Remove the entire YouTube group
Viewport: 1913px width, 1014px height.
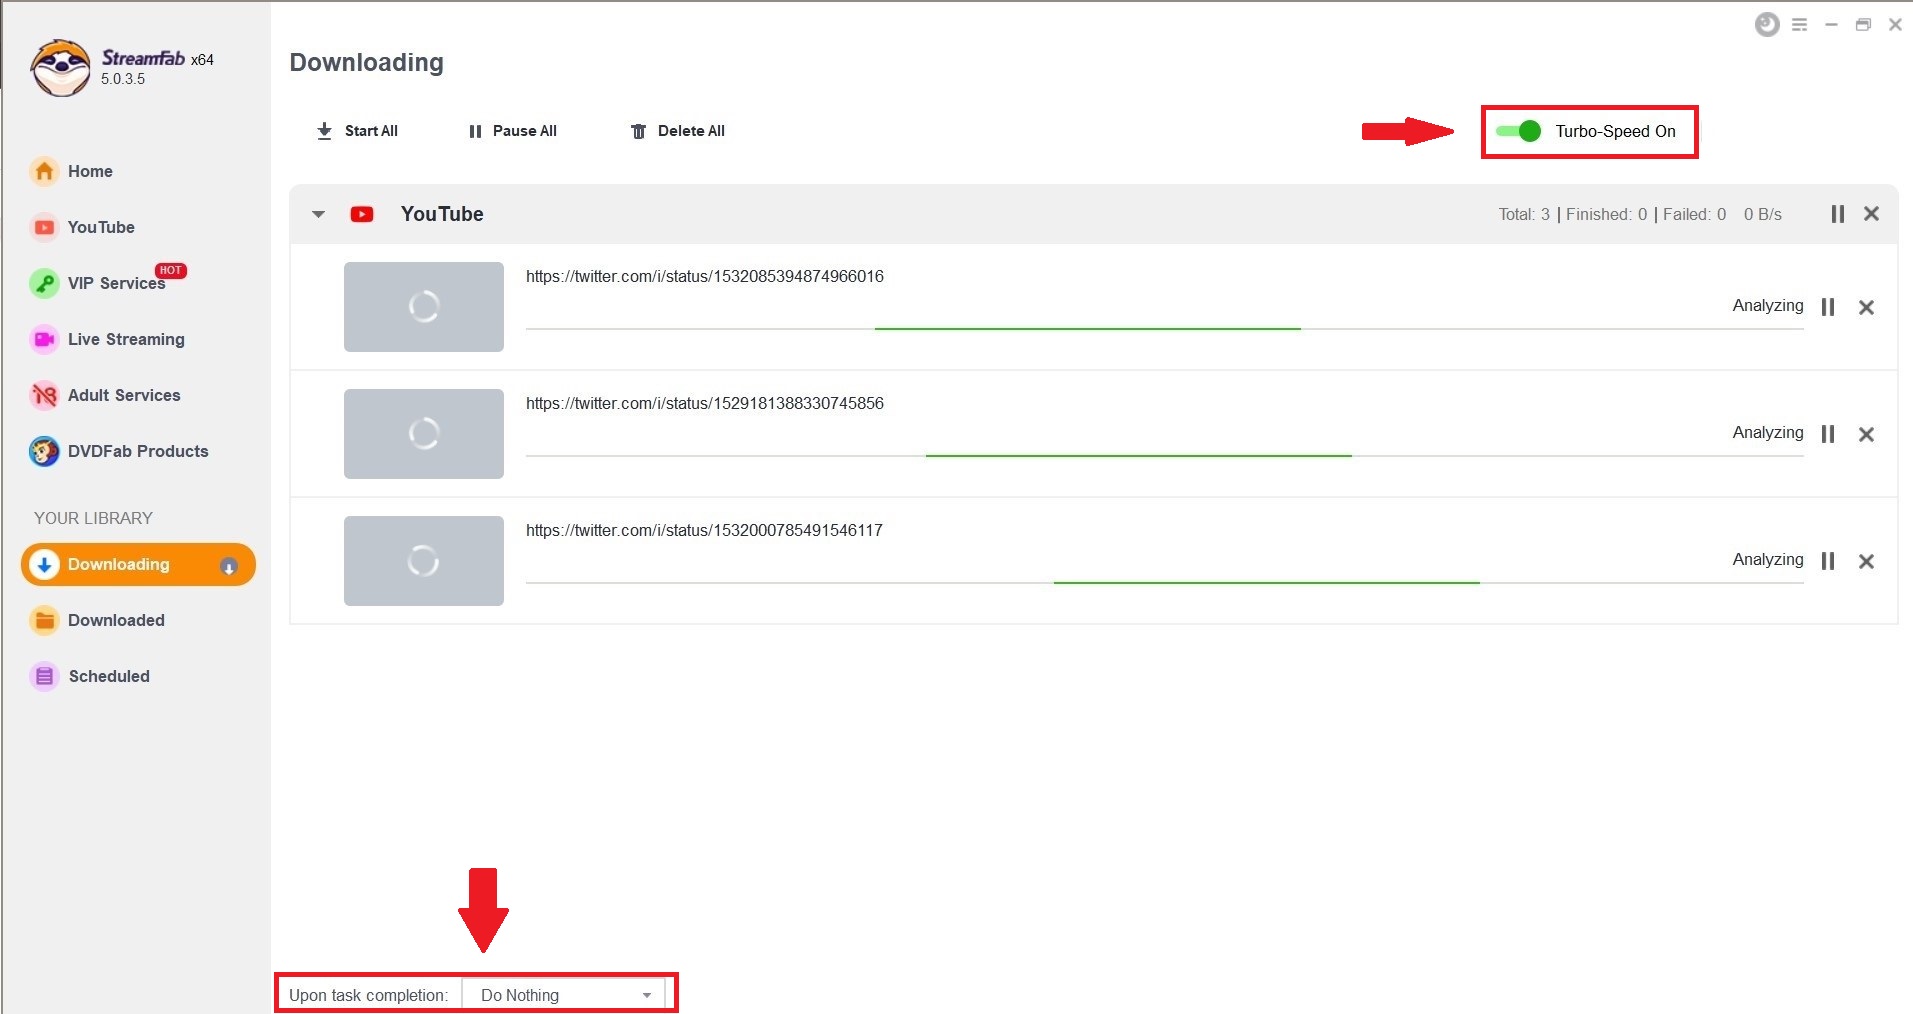coord(1871,214)
